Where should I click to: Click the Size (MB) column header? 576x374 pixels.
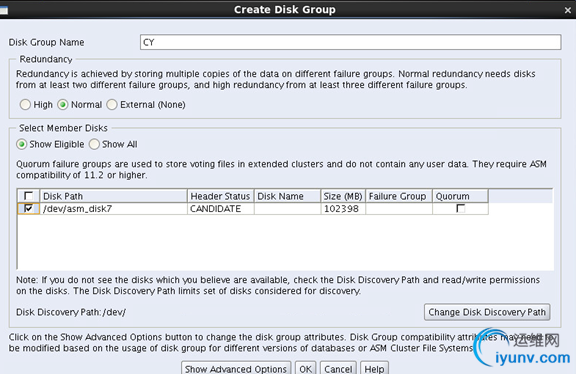pyautogui.click(x=343, y=196)
